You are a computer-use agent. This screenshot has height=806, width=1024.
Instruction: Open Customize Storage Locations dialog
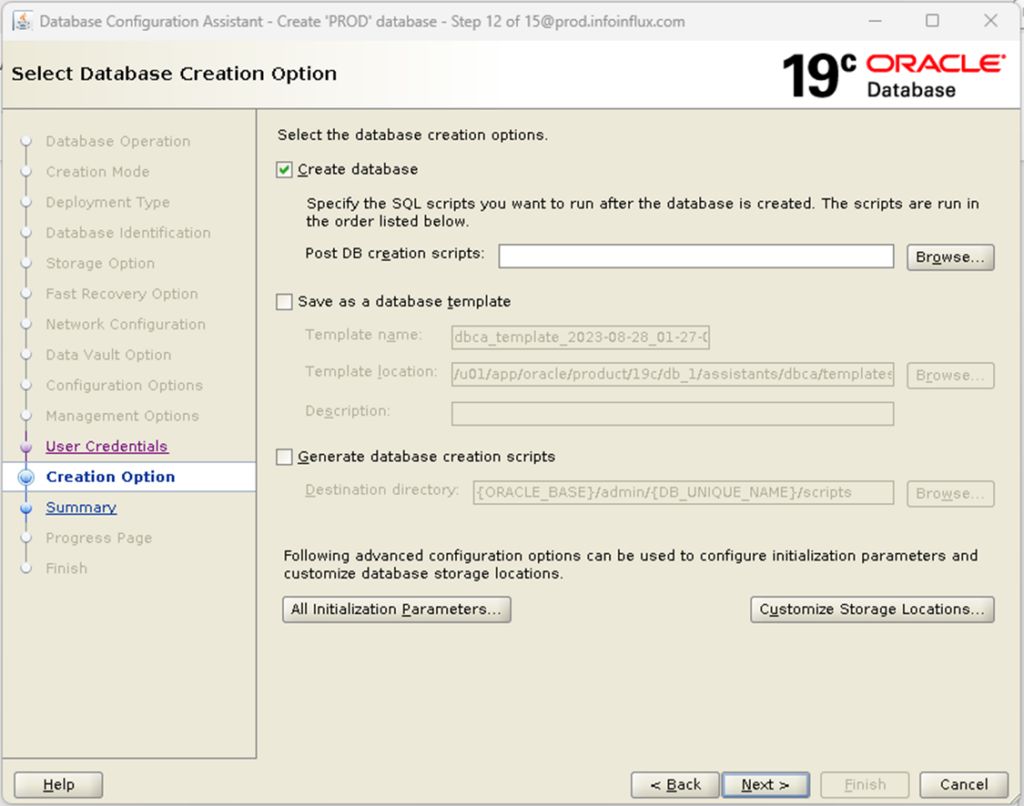click(x=871, y=609)
